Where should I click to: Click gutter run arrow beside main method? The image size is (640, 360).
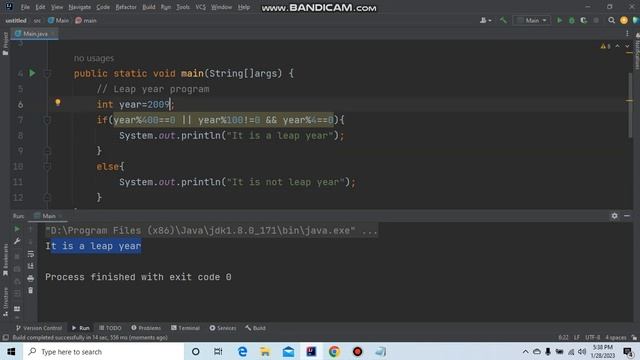(x=32, y=73)
